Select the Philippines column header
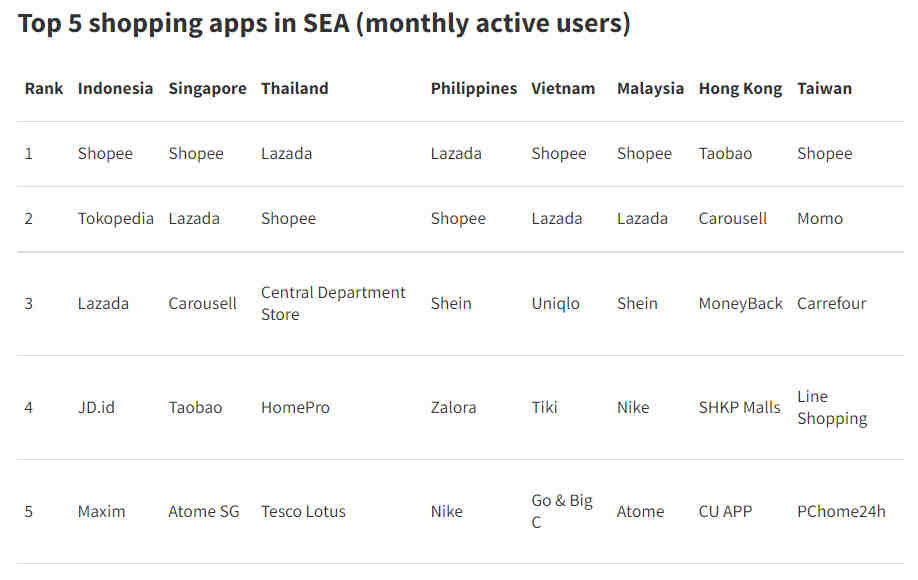The width and height of the screenshot is (918, 580). tap(474, 89)
